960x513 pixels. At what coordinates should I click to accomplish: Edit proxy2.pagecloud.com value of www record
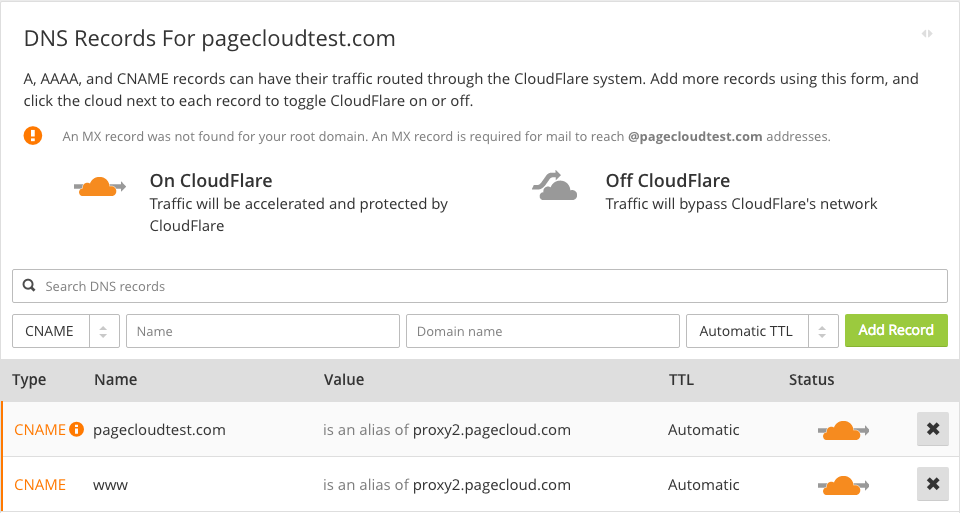[491, 485]
